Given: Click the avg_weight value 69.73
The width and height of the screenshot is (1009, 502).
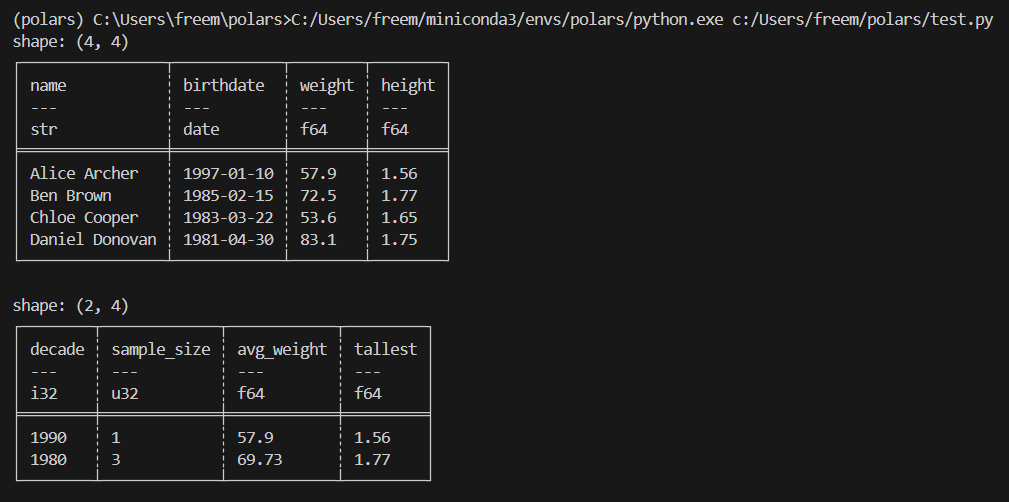Looking at the screenshot, I should 259,460.
